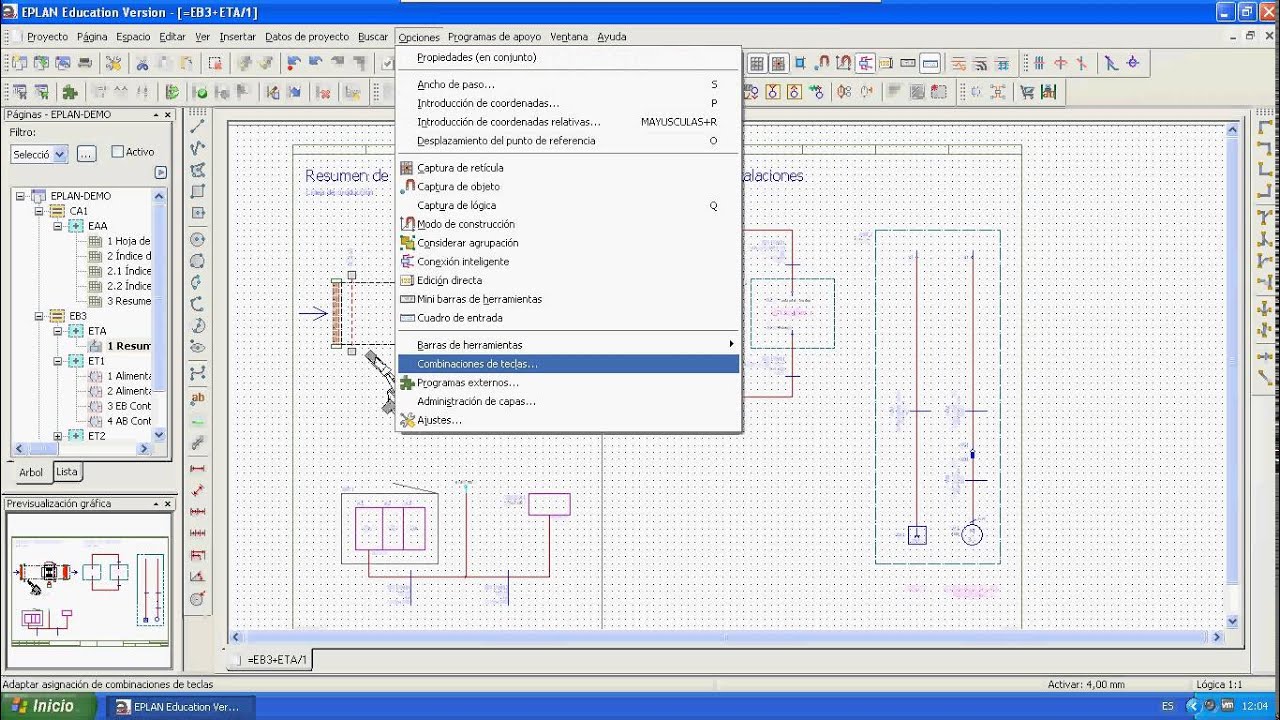Select Administración de capas entry
Screen dimensions: 1280x720
tap(569, 402)
